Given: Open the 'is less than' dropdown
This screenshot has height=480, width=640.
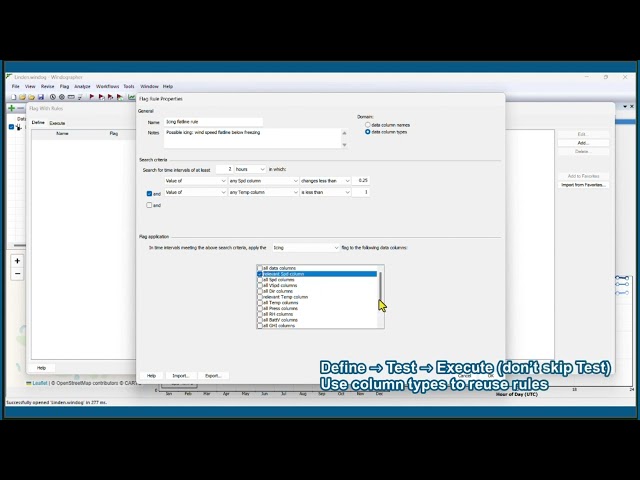Looking at the screenshot, I should pos(325,192).
